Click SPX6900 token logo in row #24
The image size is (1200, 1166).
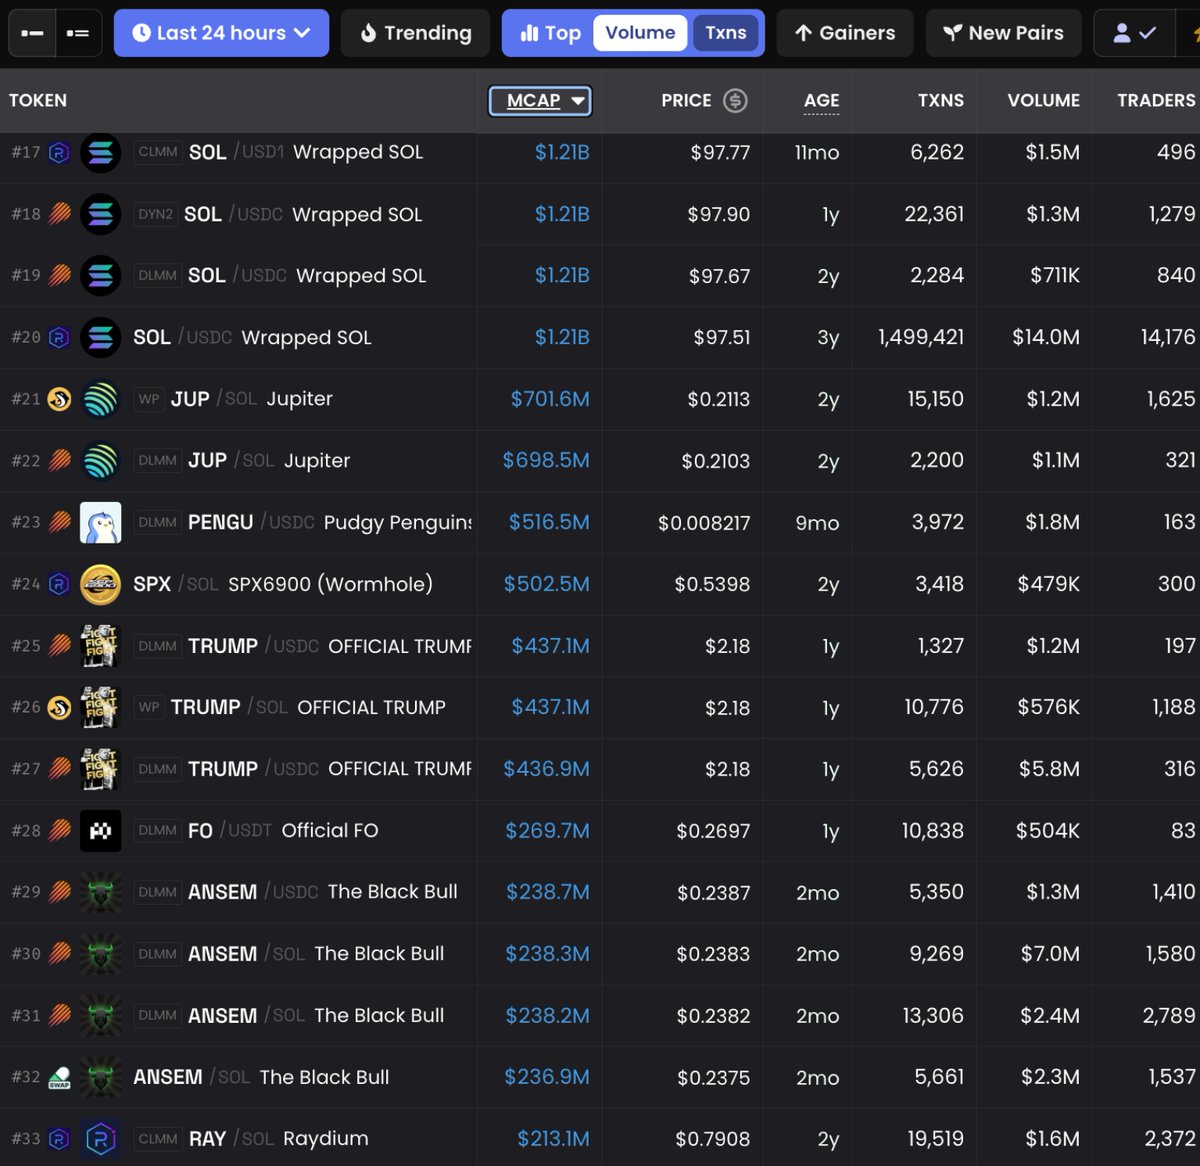[x=100, y=584]
